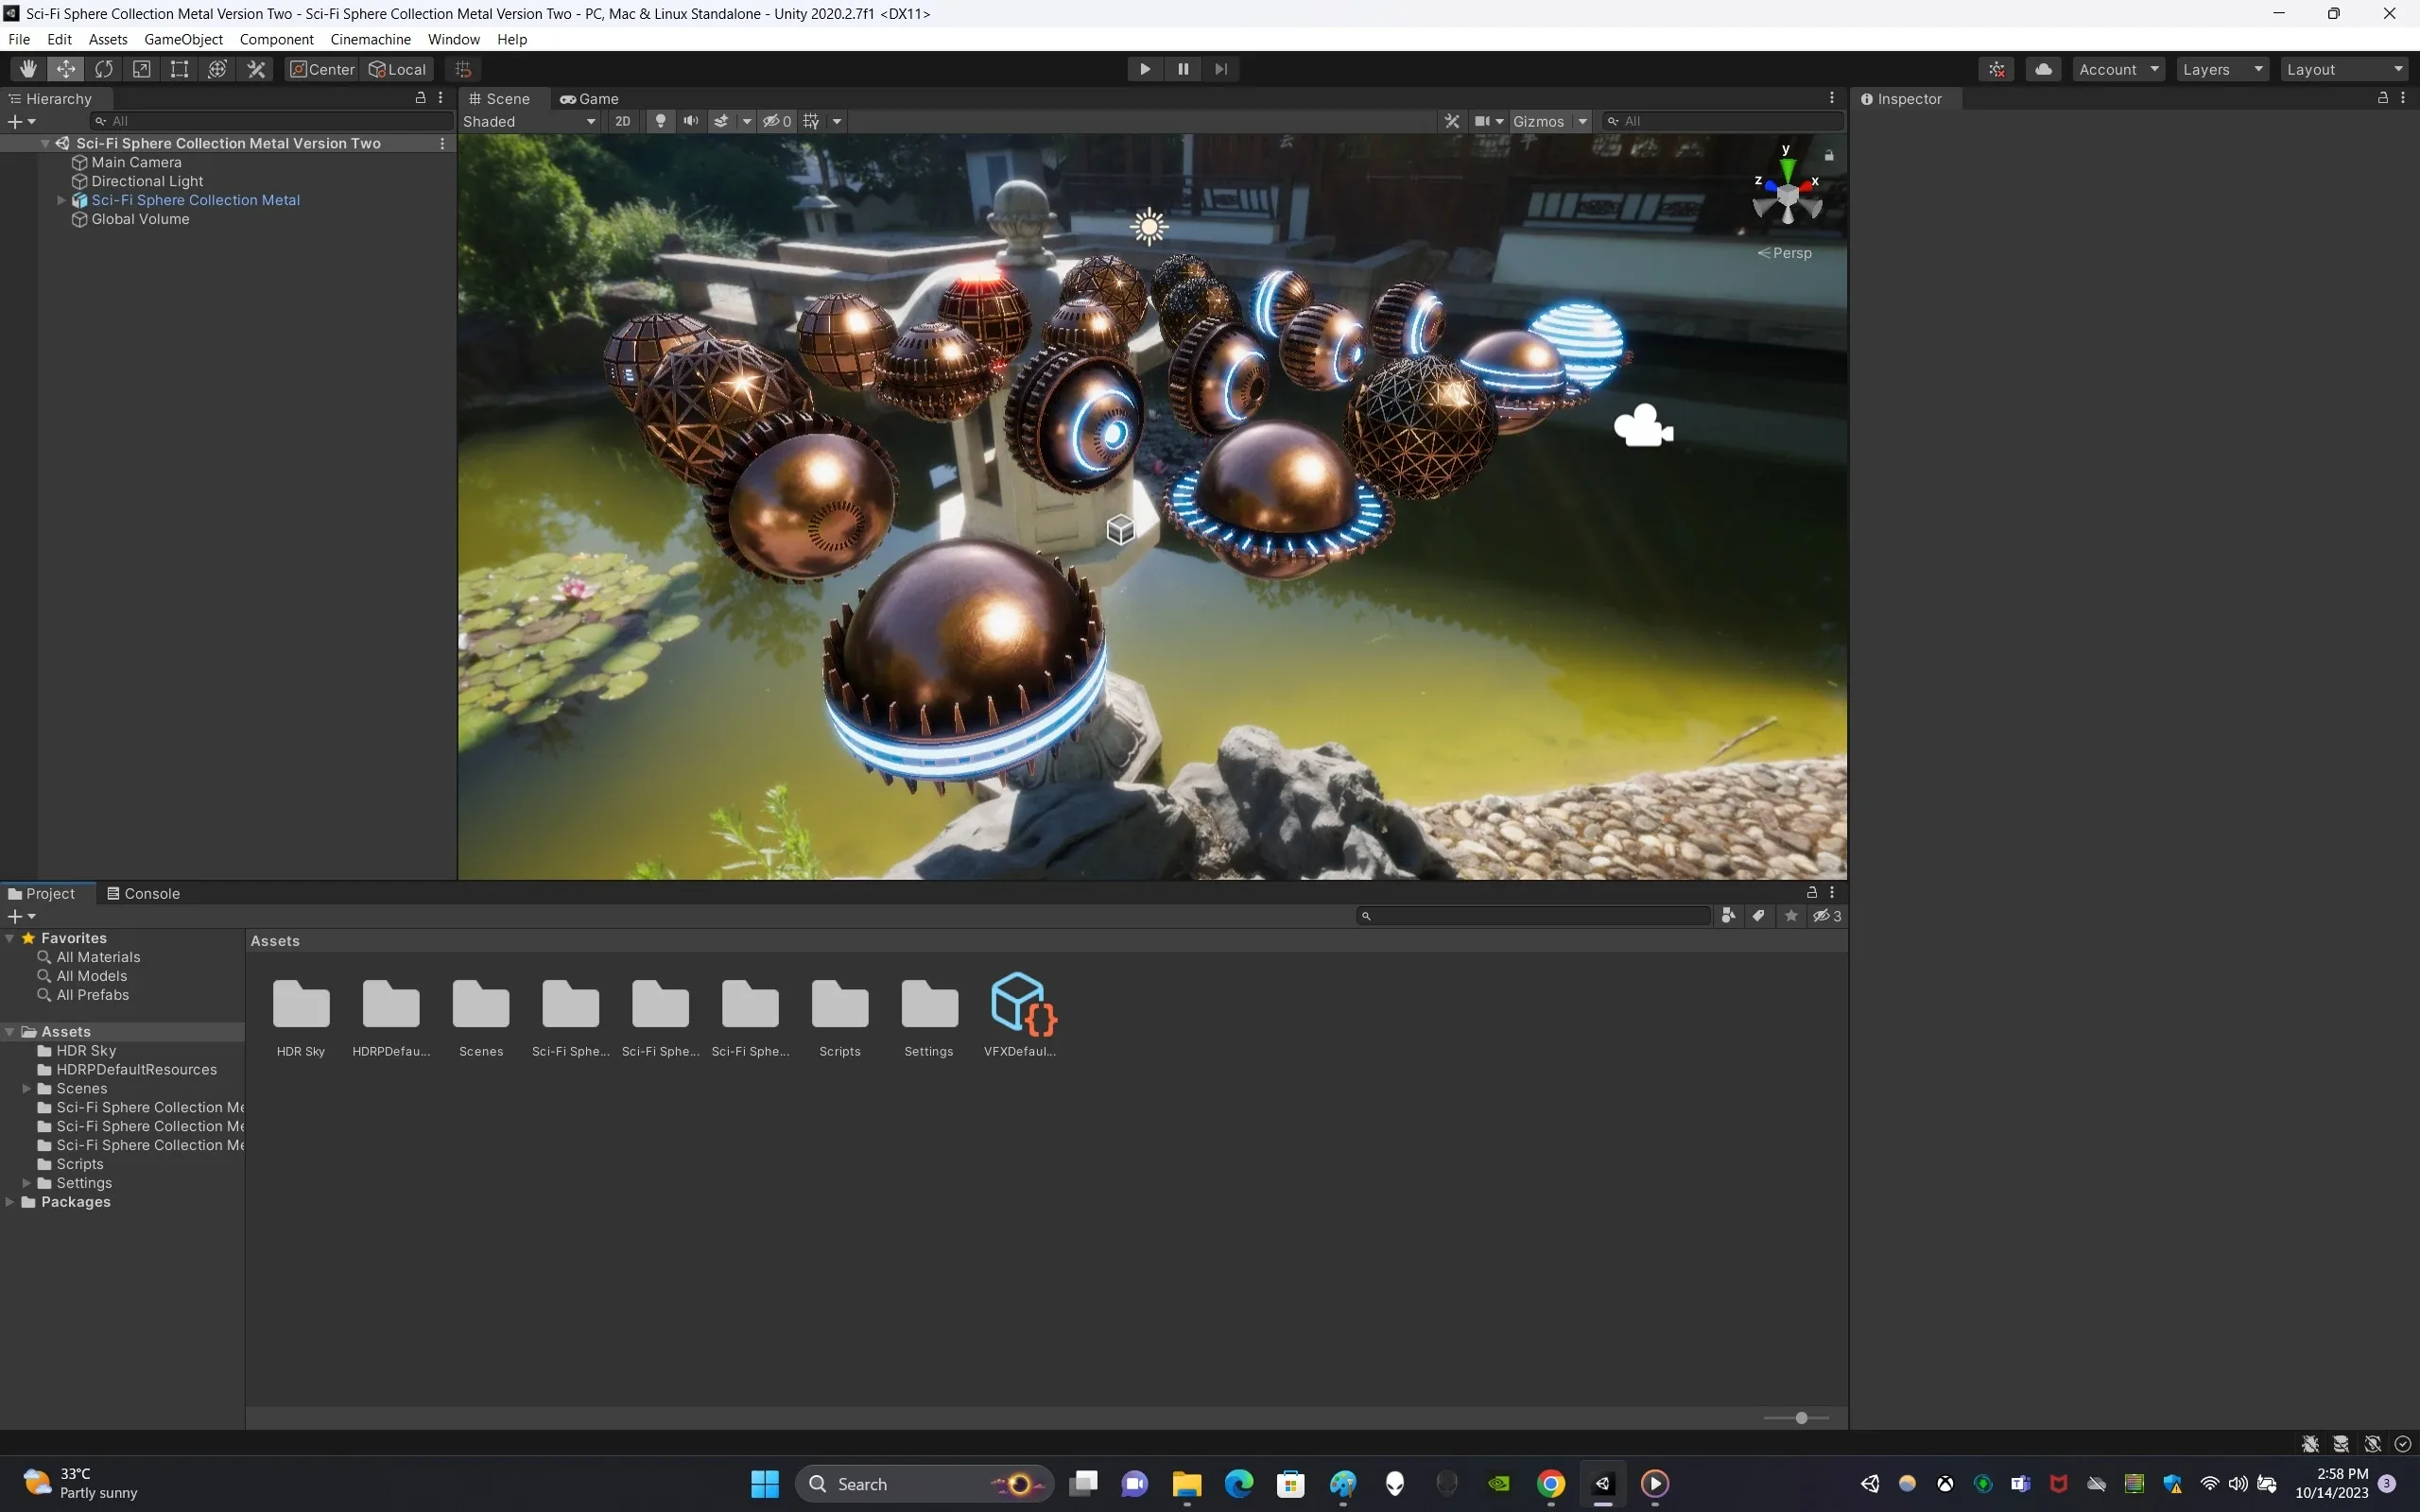The height and width of the screenshot is (1512, 2420).
Task: Toggle hidden objects visibility in Scene
Action: 777,121
